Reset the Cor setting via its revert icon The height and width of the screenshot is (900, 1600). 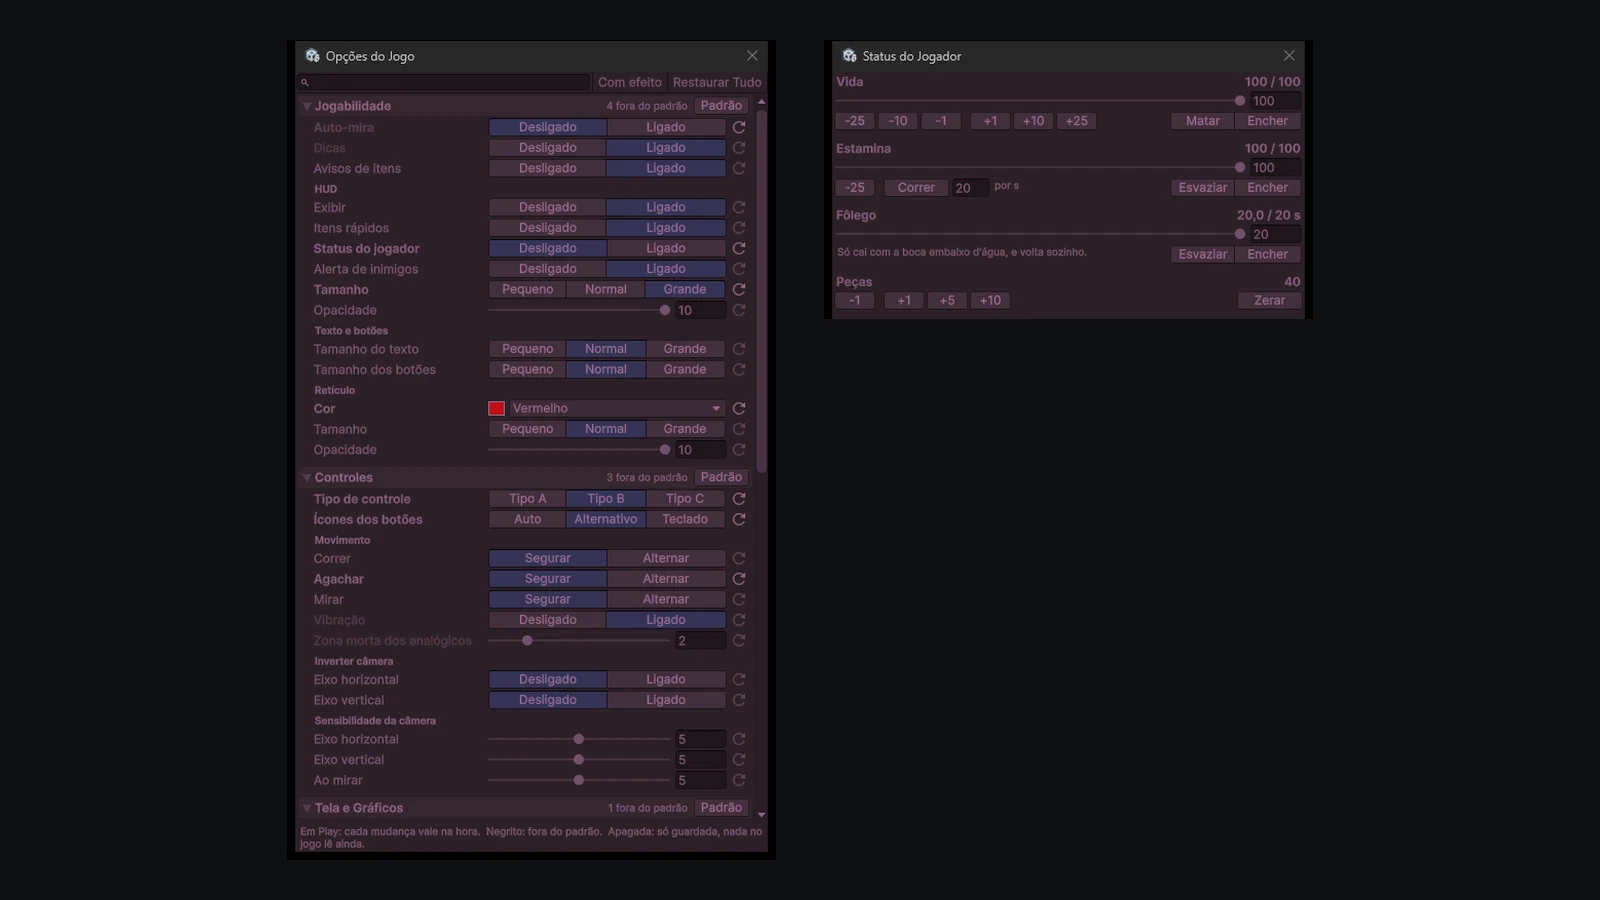click(739, 408)
